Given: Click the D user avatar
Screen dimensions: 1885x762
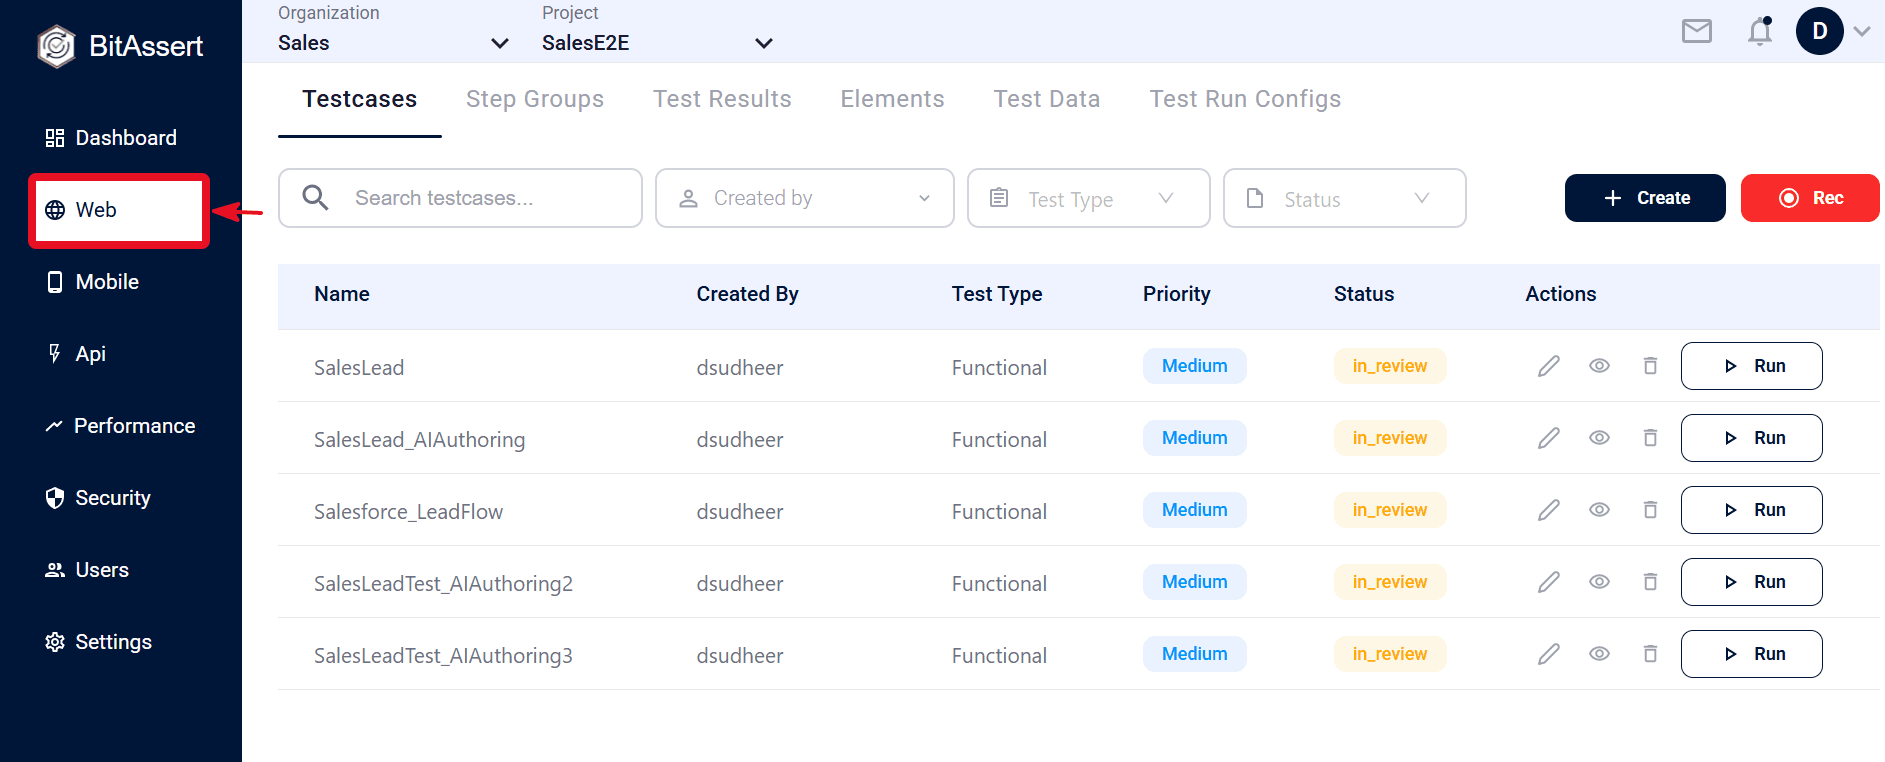Looking at the screenshot, I should (x=1820, y=31).
